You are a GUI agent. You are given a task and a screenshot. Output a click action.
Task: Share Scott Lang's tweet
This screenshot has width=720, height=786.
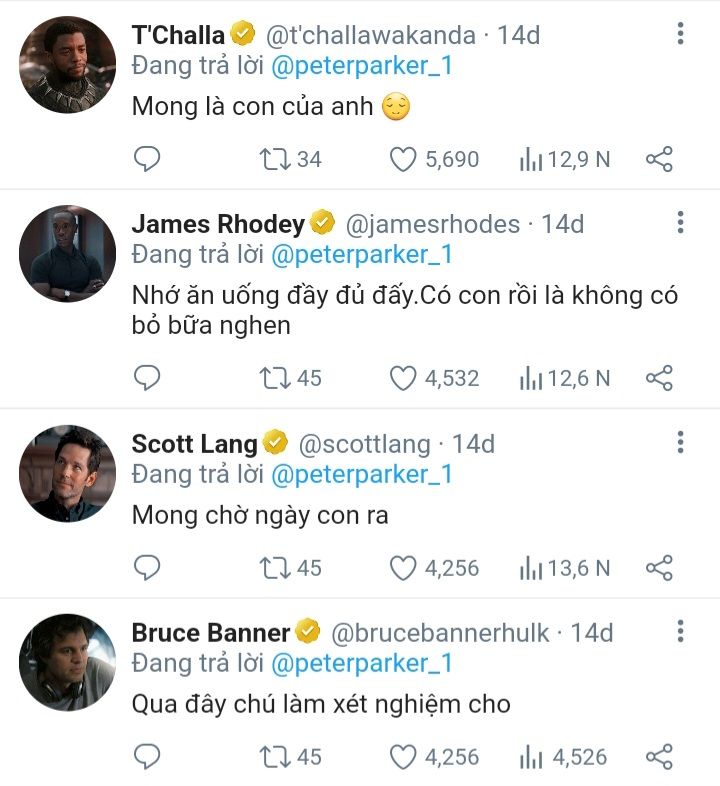[659, 567]
